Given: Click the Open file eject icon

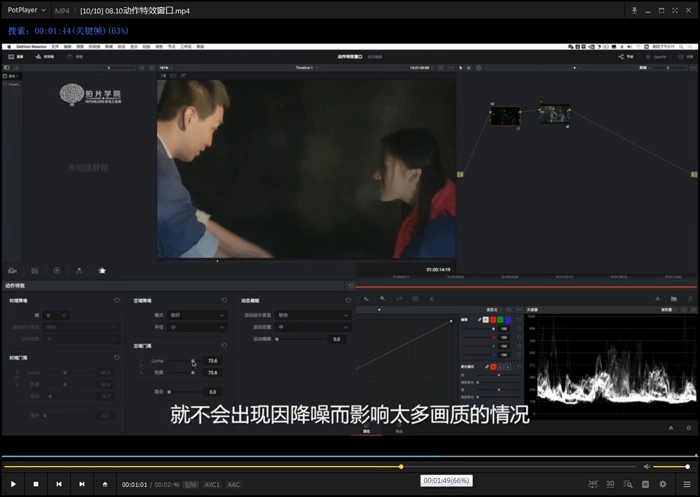Looking at the screenshot, I should coord(105,484).
